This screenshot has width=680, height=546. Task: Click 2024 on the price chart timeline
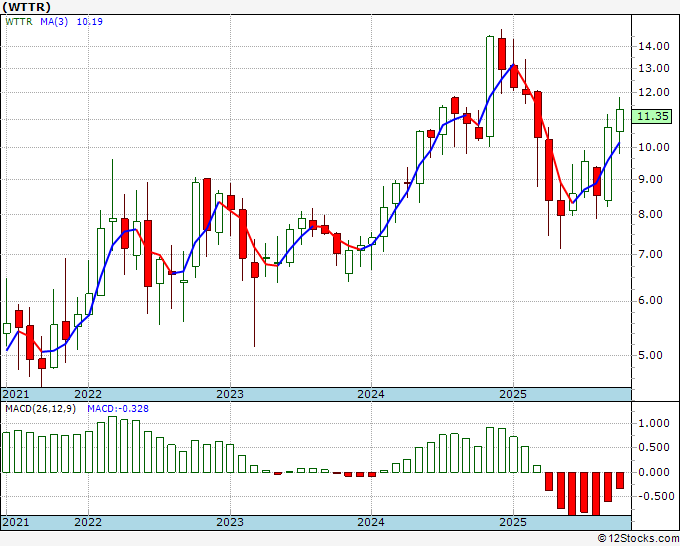[371, 394]
